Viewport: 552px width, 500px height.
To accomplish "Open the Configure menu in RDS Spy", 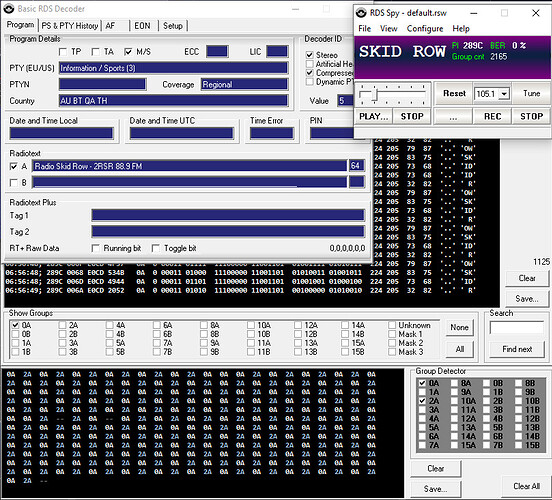I will click(x=425, y=29).
